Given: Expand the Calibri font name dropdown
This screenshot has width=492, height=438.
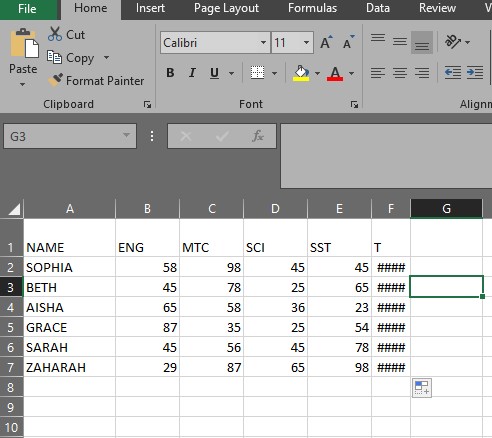Looking at the screenshot, I should point(263,43).
